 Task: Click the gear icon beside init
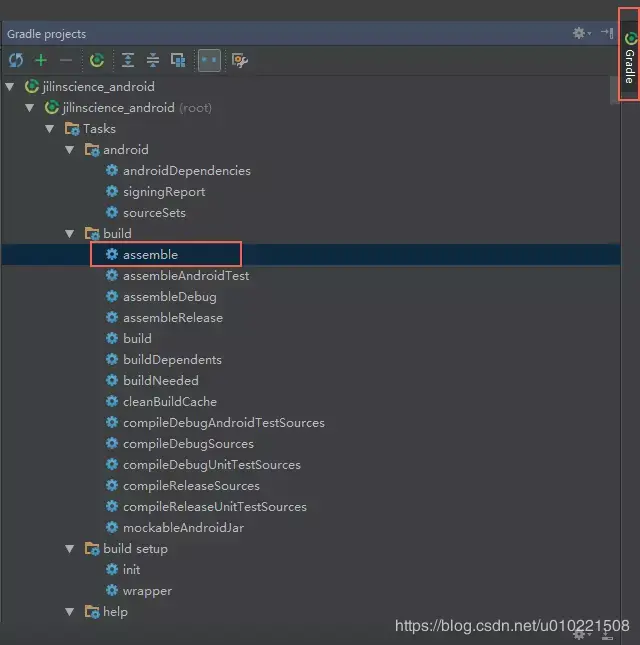[111, 569]
